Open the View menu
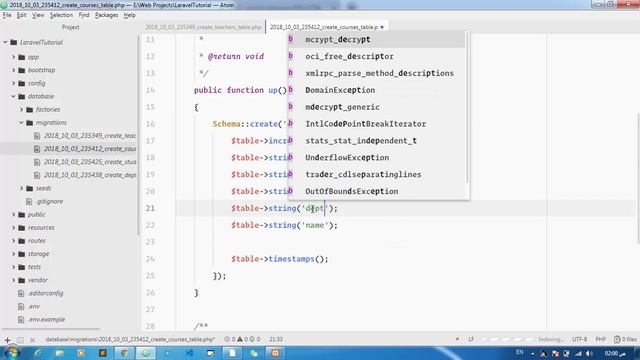The width and height of the screenshot is (640, 360). [x=38, y=15]
